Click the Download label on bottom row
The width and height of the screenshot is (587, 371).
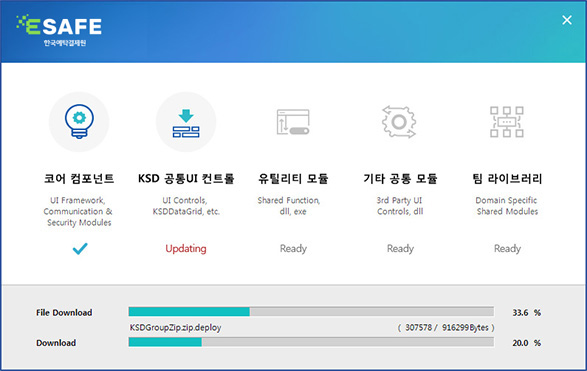click(56, 343)
